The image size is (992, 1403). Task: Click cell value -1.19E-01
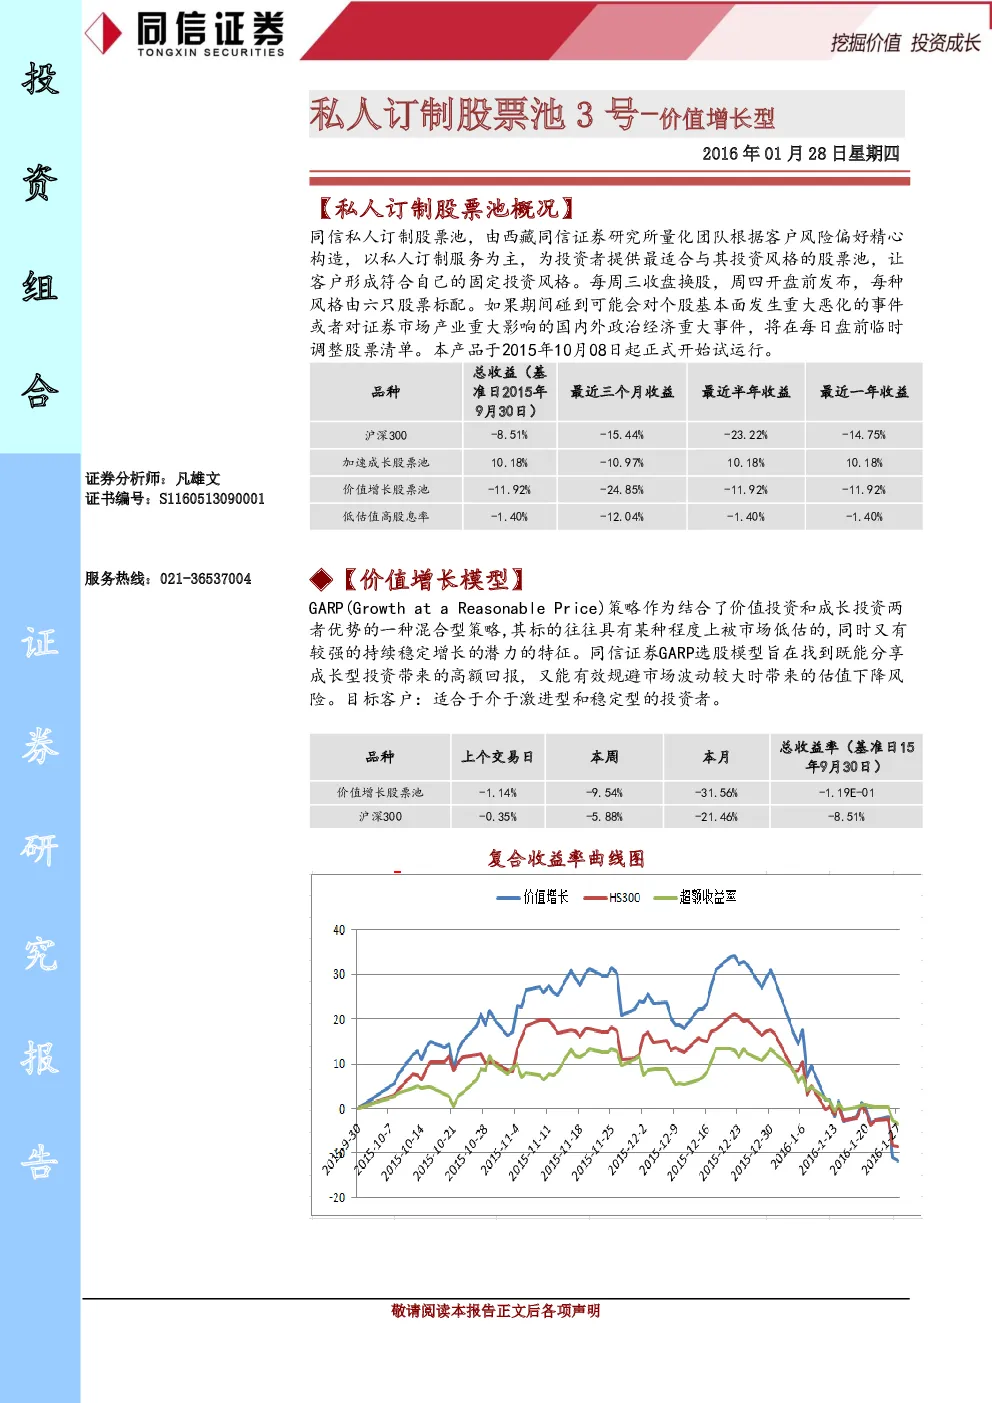tap(846, 792)
